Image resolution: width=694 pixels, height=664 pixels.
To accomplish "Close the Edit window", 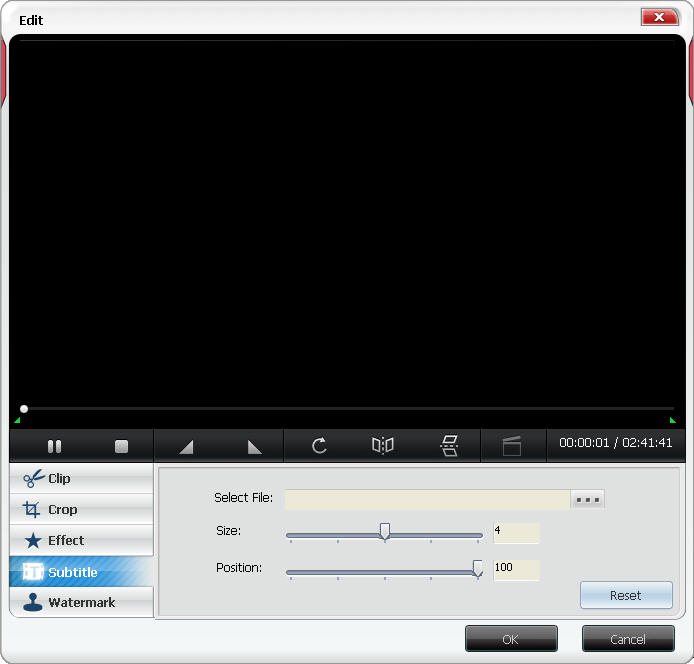I will 659,17.
